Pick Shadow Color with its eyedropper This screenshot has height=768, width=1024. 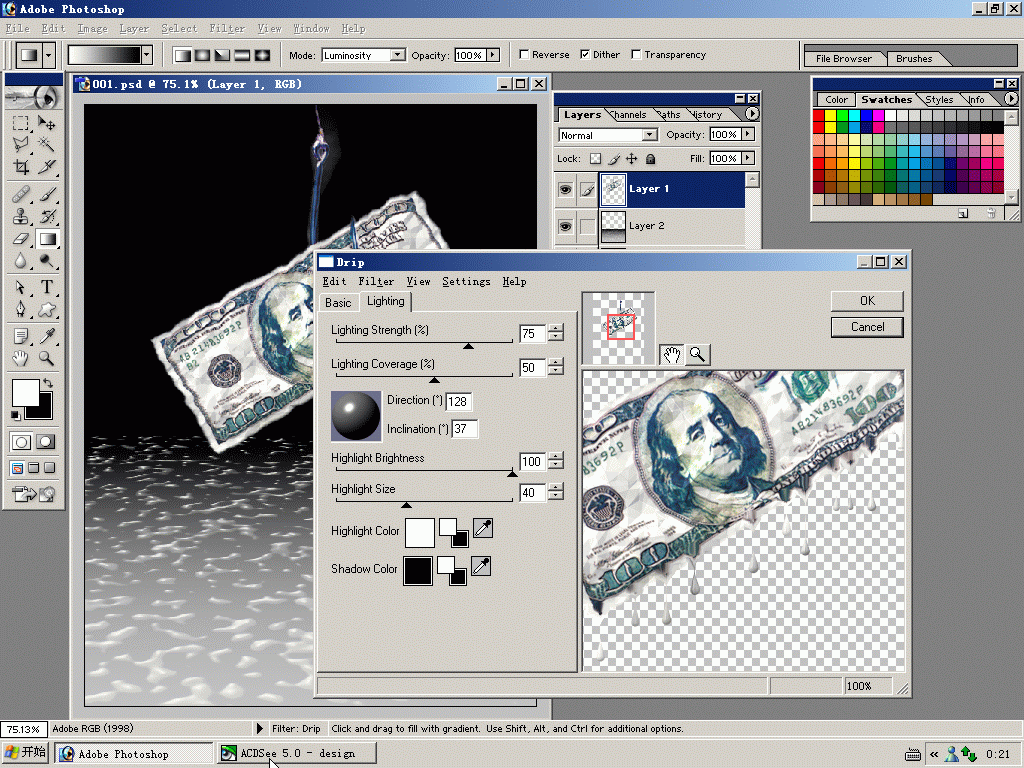(481, 566)
